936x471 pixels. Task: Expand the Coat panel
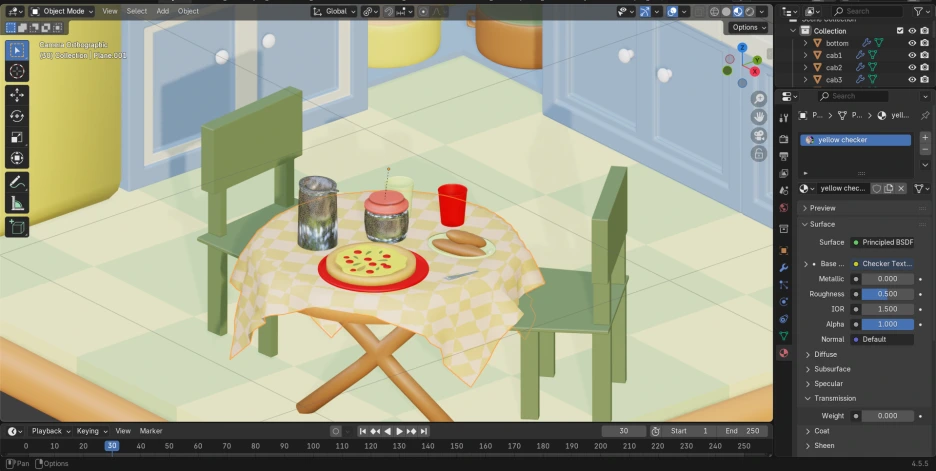point(822,431)
